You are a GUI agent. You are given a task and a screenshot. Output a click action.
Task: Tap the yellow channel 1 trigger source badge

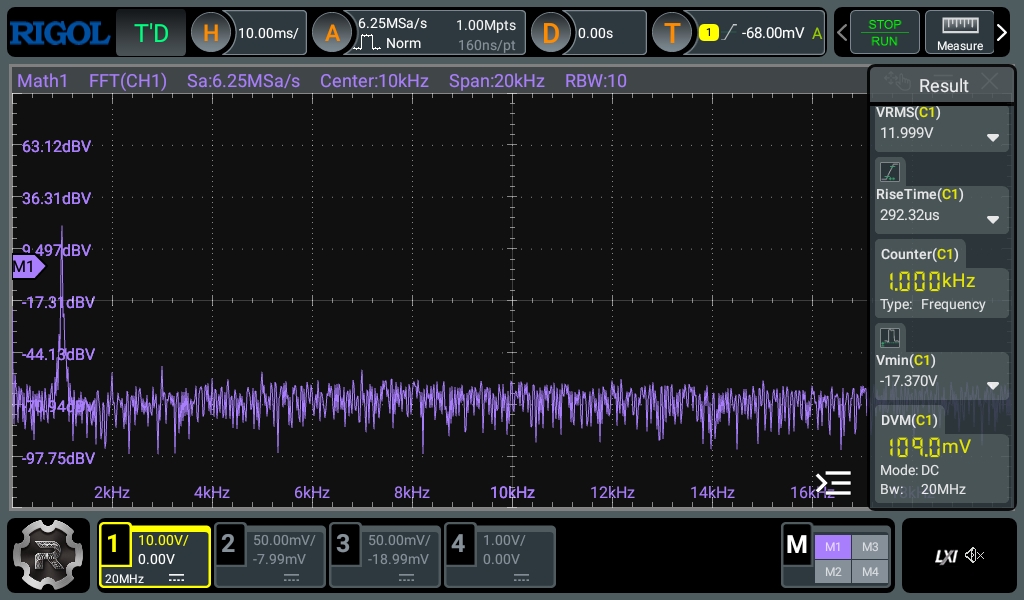point(709,32)
